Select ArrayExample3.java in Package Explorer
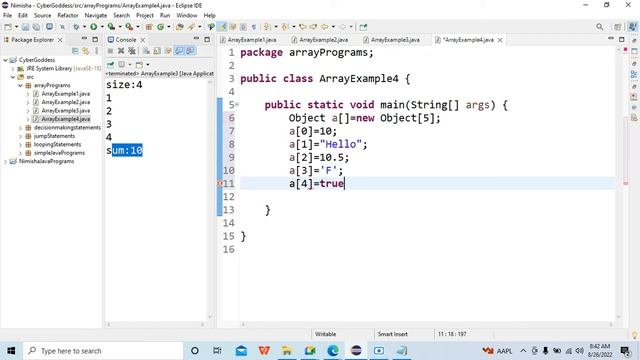Screen dimensions: 640x360 click(x=66, y=111)
